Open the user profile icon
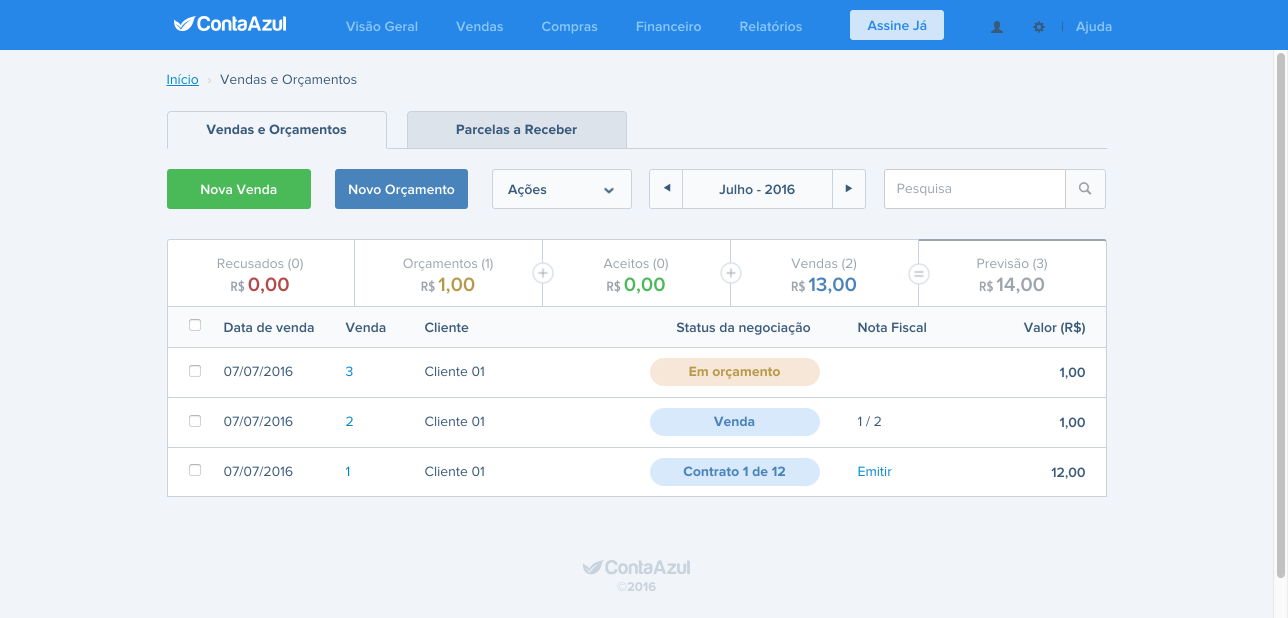This screenshot has width=1288, height=618. 997,27
